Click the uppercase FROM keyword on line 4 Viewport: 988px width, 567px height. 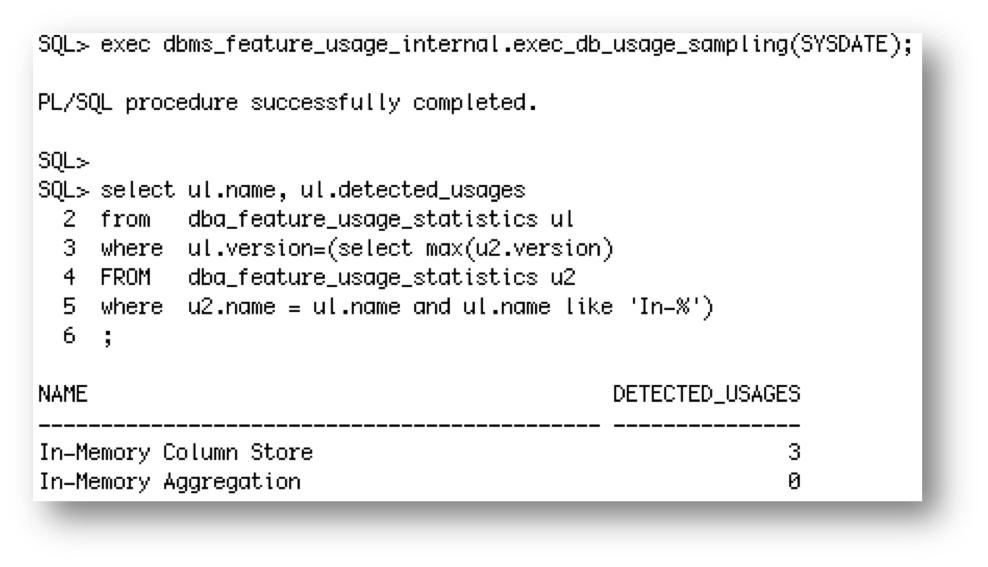pyautogui.click(x=125, y=274)
